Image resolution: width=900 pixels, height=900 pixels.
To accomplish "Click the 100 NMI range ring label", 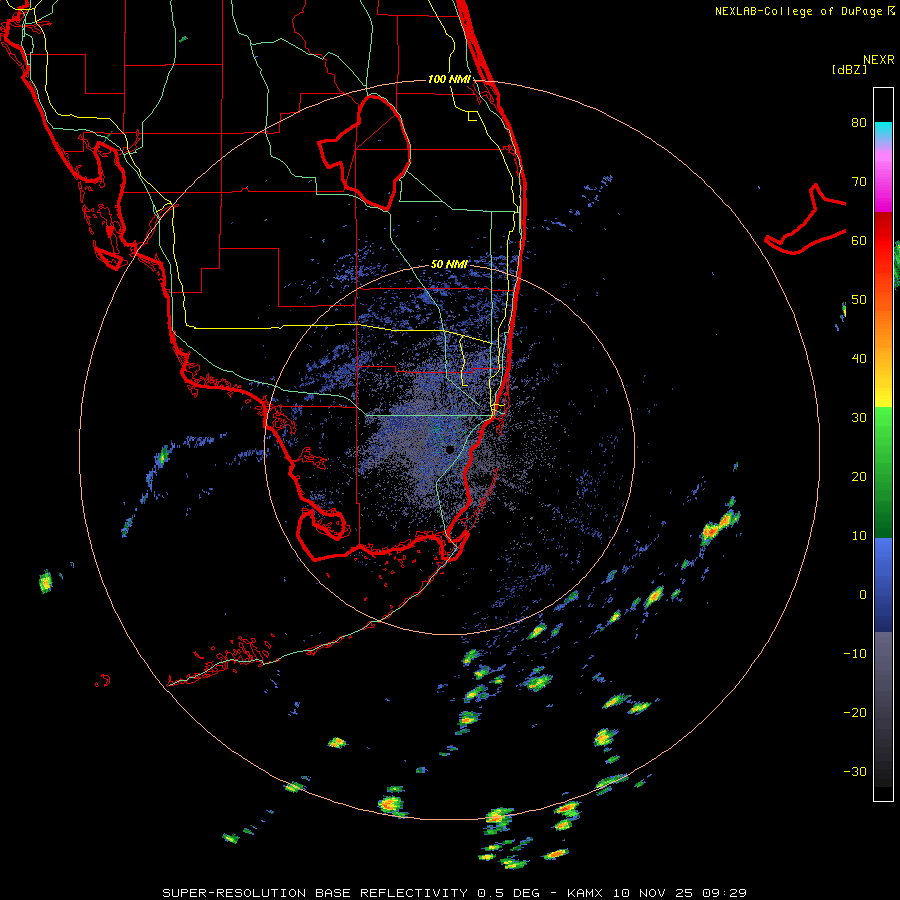I will point(449,79).
